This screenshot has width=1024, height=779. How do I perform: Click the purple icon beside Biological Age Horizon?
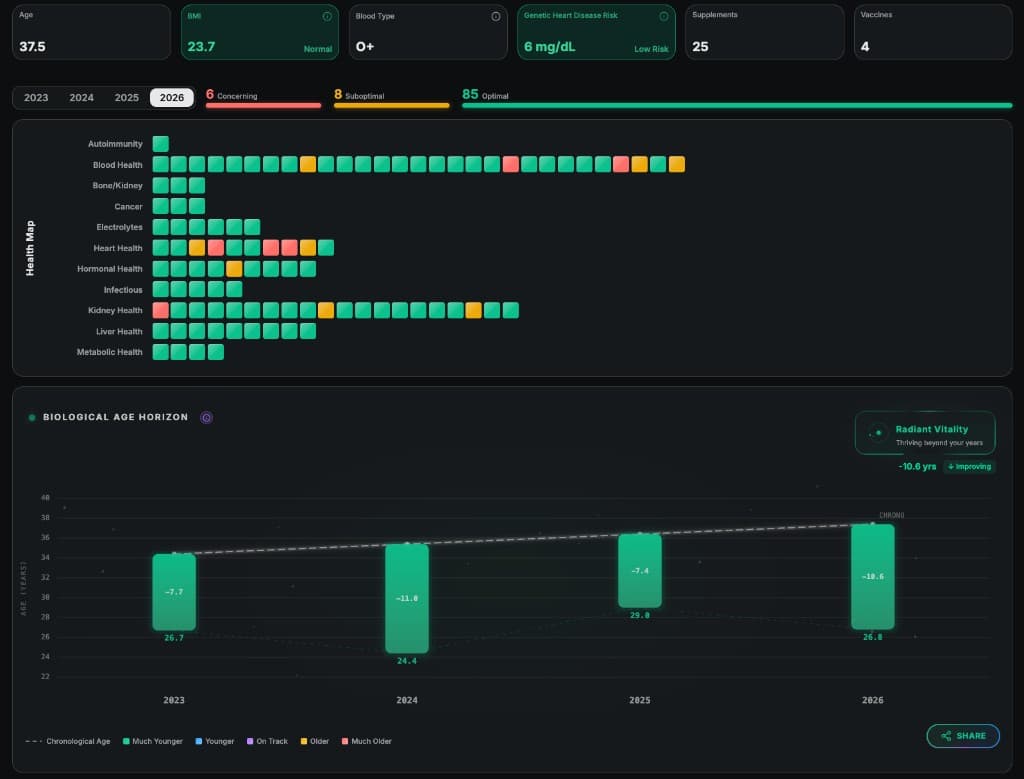click(206, 417)
